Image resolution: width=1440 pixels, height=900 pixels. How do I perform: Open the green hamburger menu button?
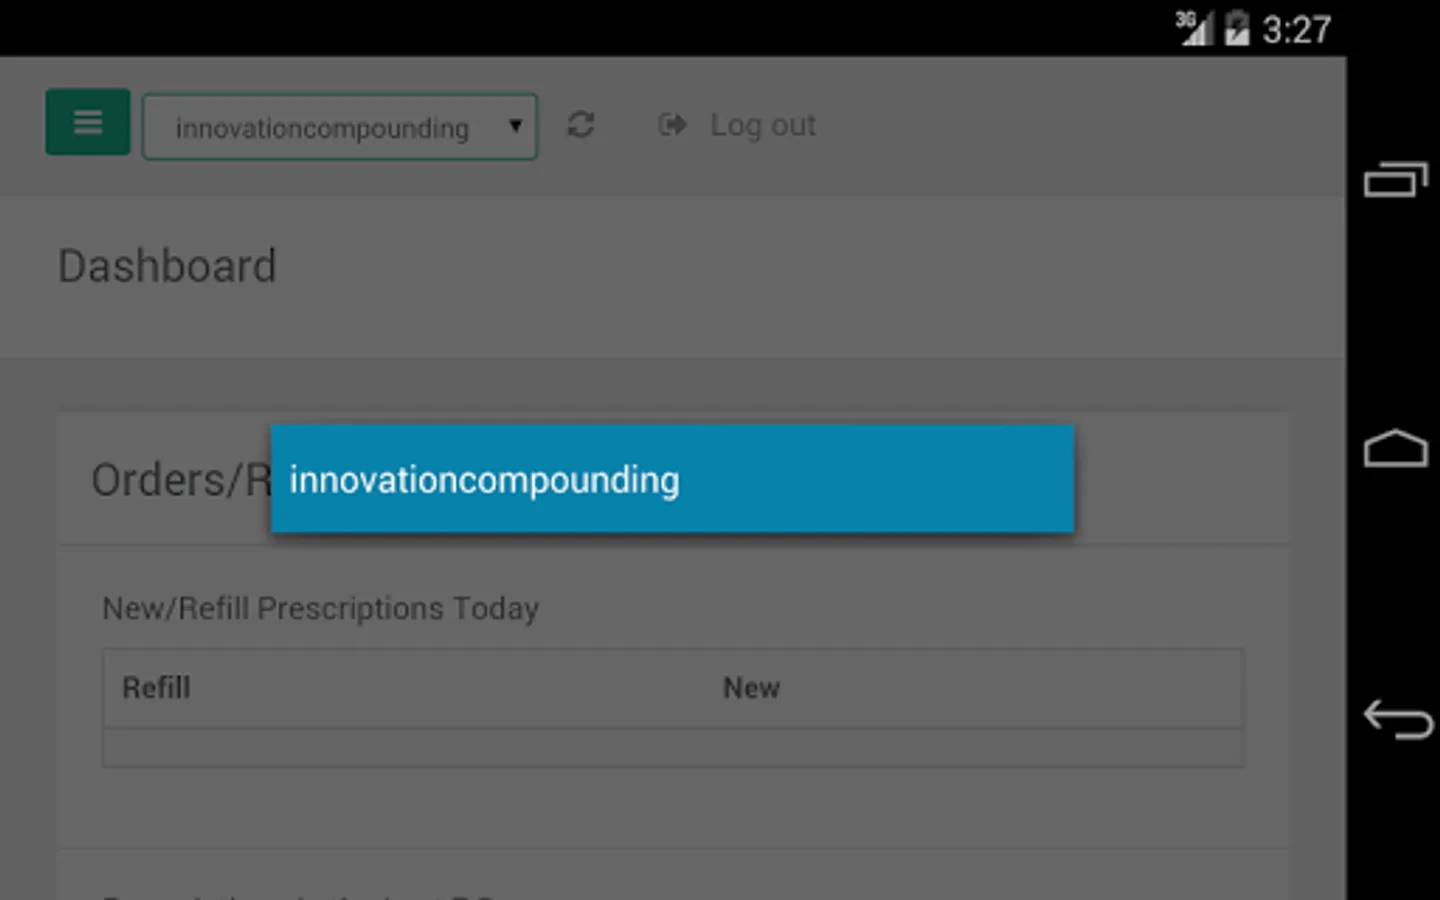88,122
